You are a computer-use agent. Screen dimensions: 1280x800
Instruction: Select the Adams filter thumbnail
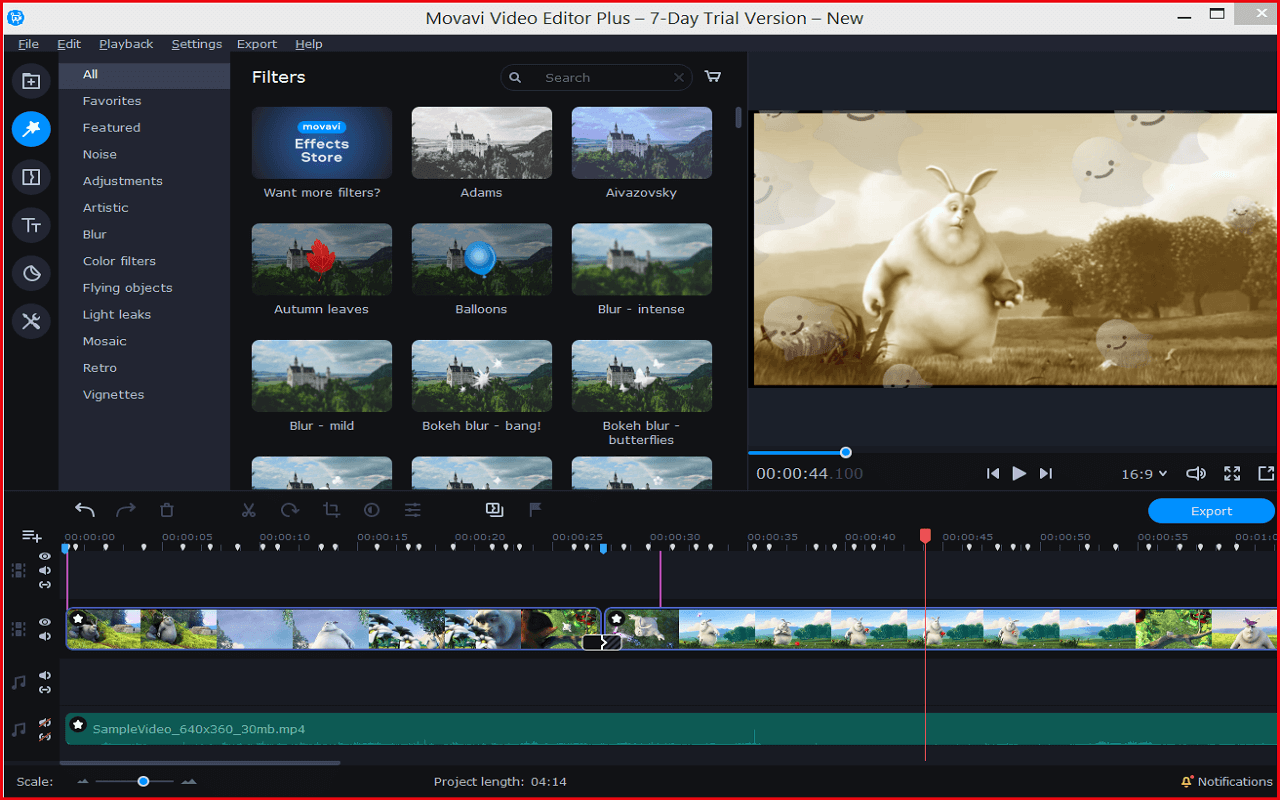[482, 143]
